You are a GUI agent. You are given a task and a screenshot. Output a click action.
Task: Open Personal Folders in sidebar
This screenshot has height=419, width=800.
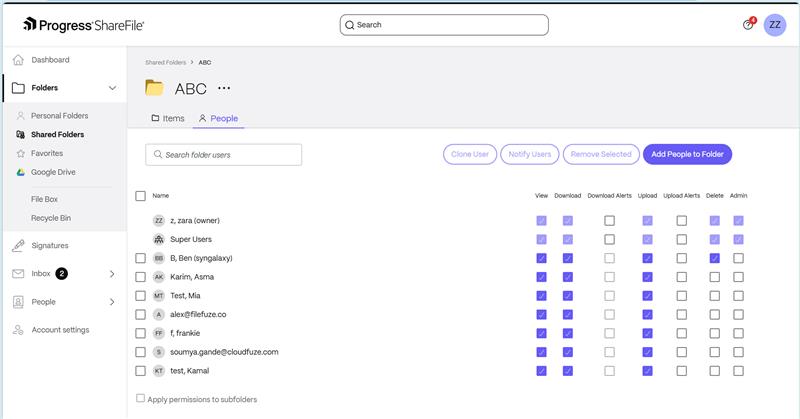(x=59, y=116)
